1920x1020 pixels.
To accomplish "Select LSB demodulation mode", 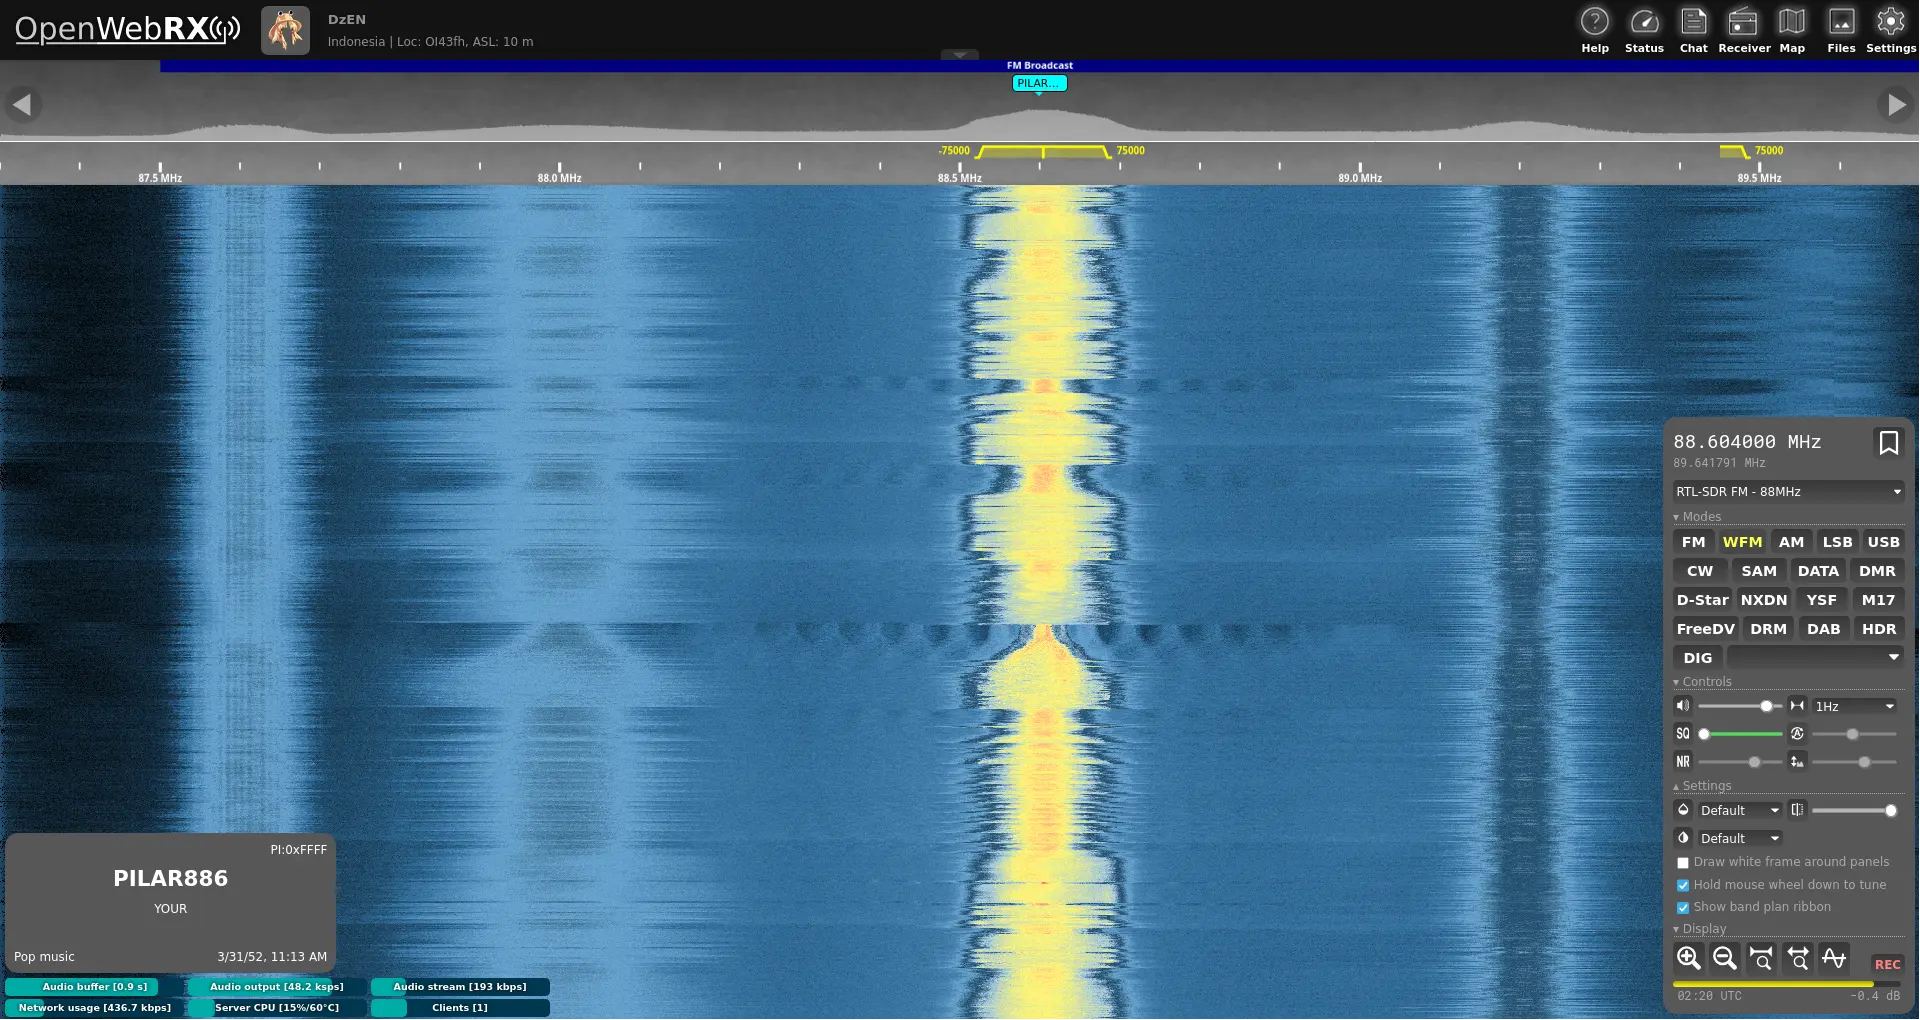I will click(1837, 542).
